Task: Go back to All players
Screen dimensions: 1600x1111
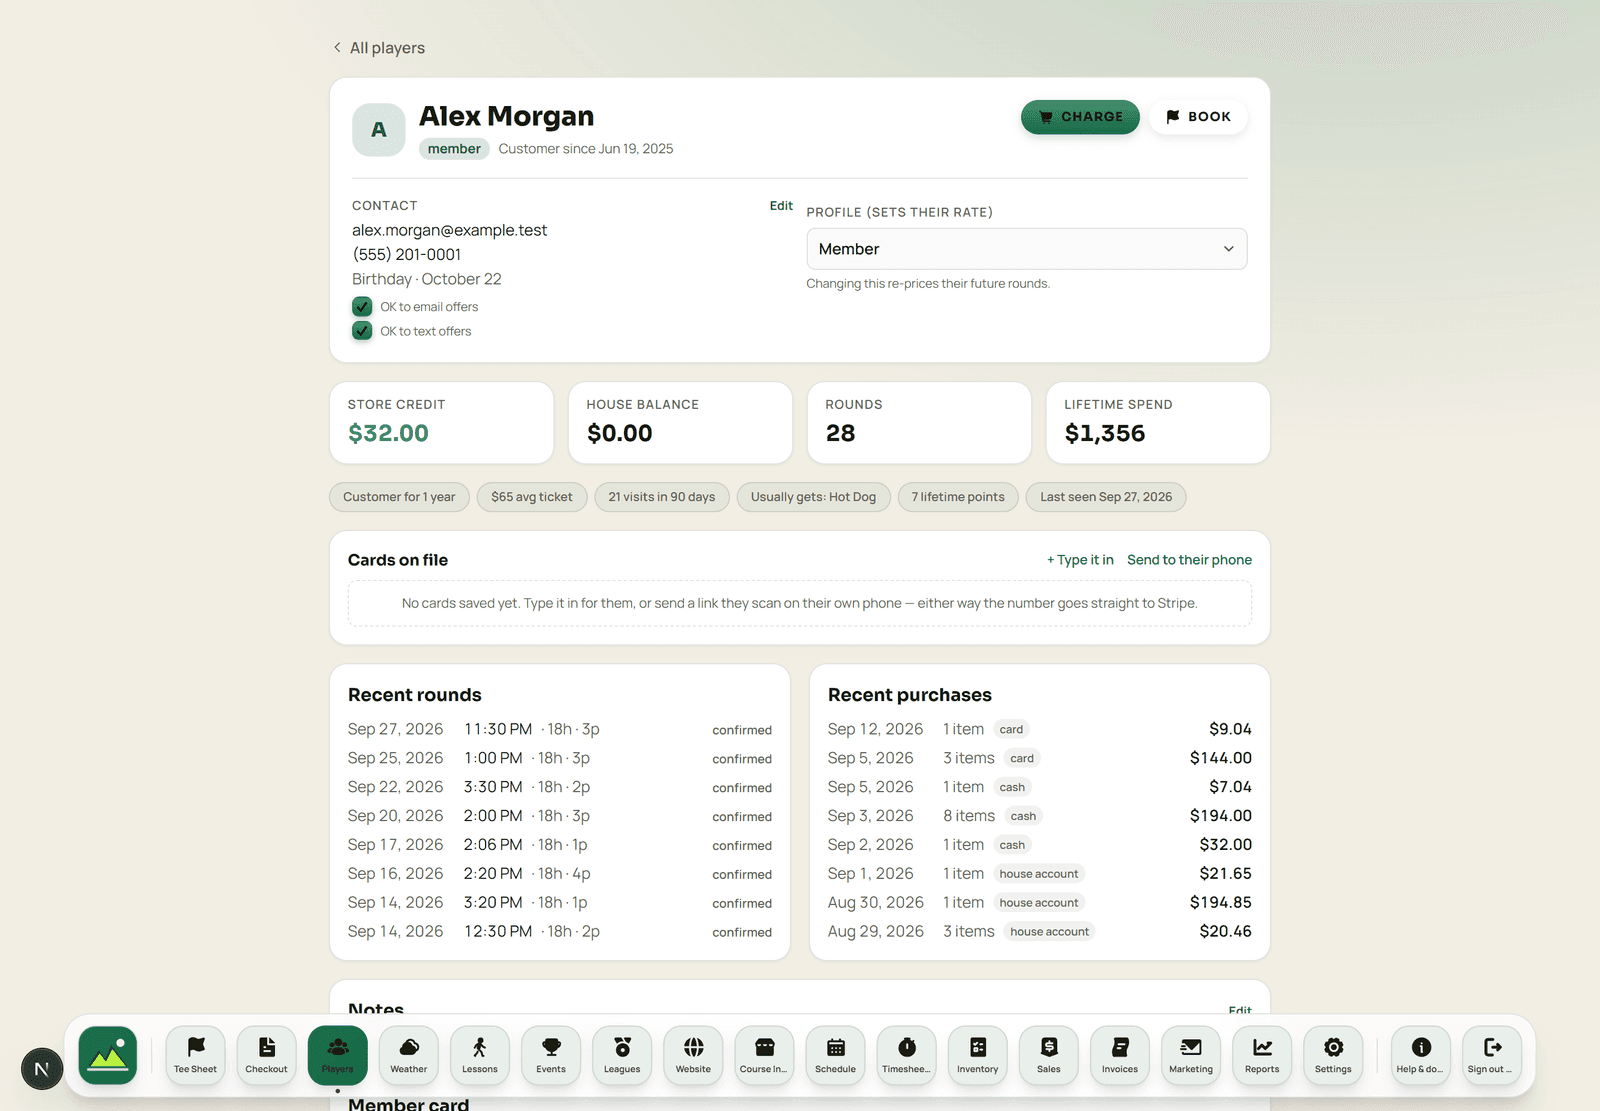Action: coord(379,48)
